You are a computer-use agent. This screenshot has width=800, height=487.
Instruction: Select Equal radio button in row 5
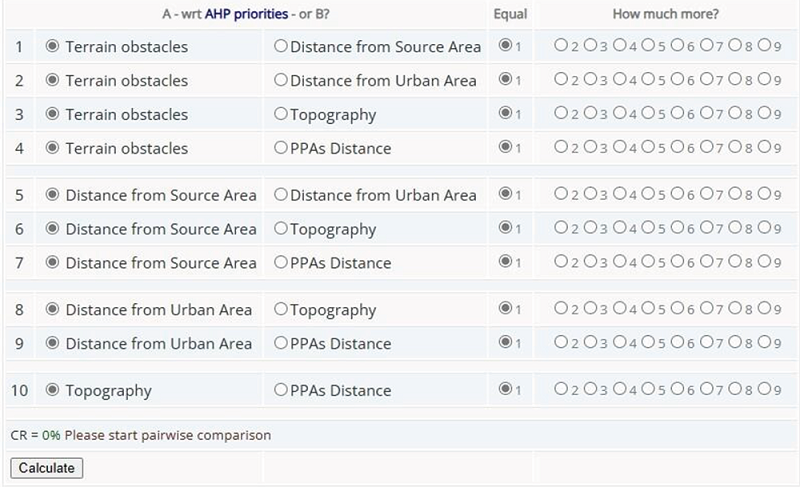[x=505, y=195]
